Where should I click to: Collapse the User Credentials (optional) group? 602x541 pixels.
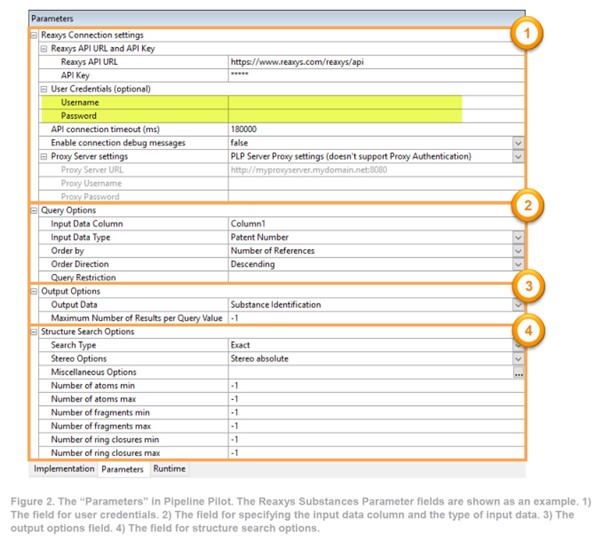pyautogui.click(x=43, y=89)
